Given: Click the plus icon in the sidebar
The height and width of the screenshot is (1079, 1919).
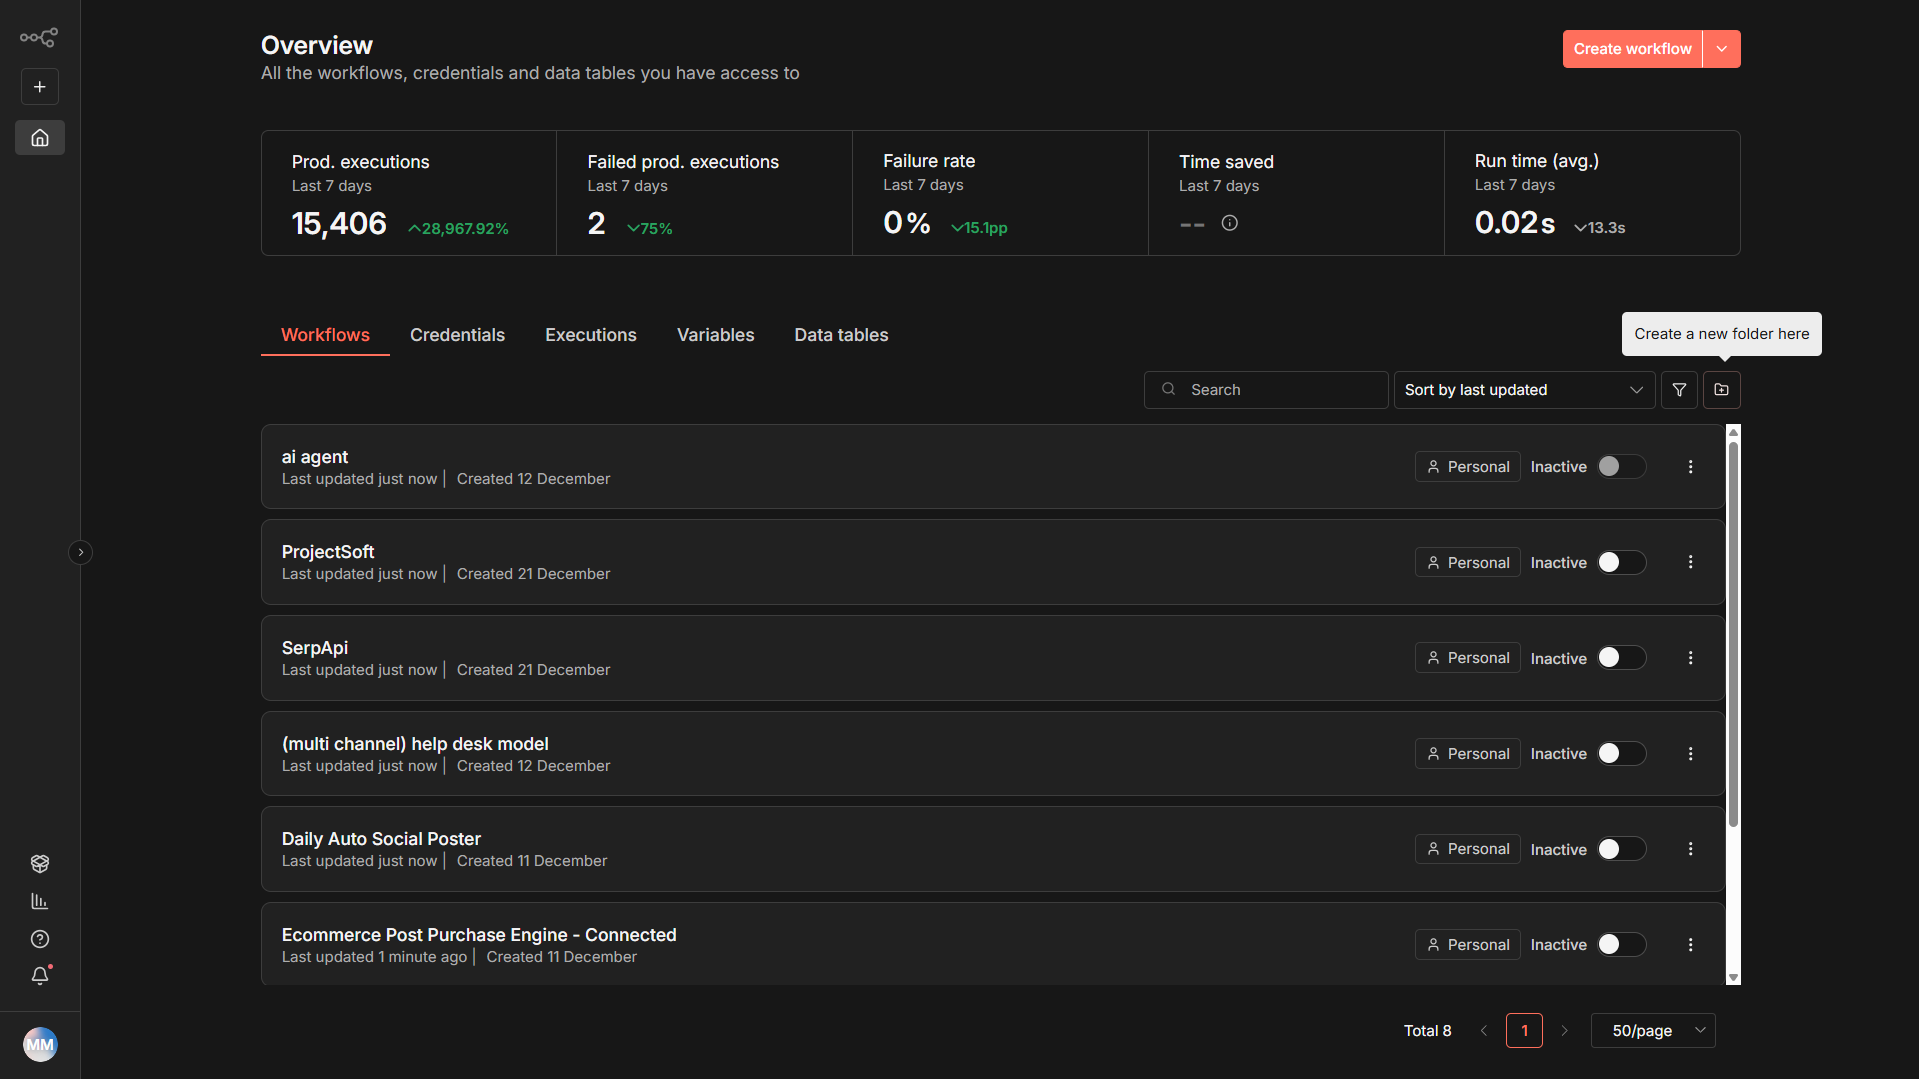Looking at the screenshot, I should 40,86.
